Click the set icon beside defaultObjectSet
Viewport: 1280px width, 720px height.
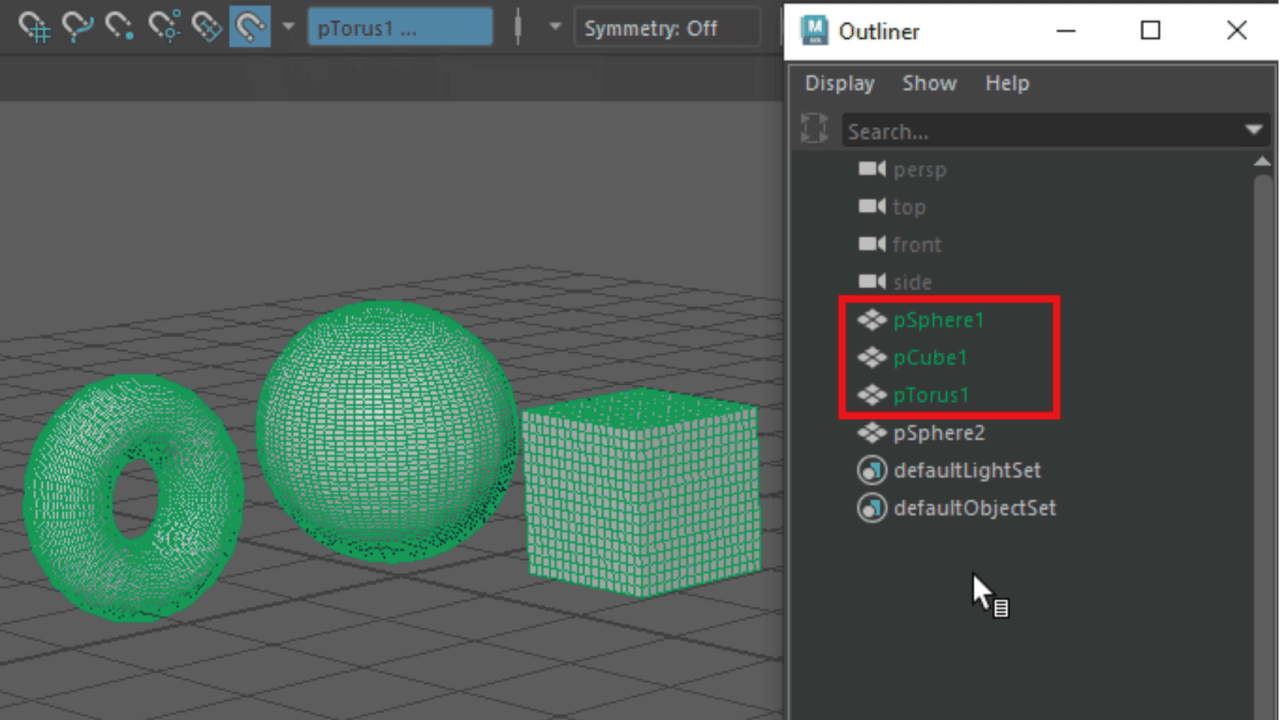(x=873, y=508)
